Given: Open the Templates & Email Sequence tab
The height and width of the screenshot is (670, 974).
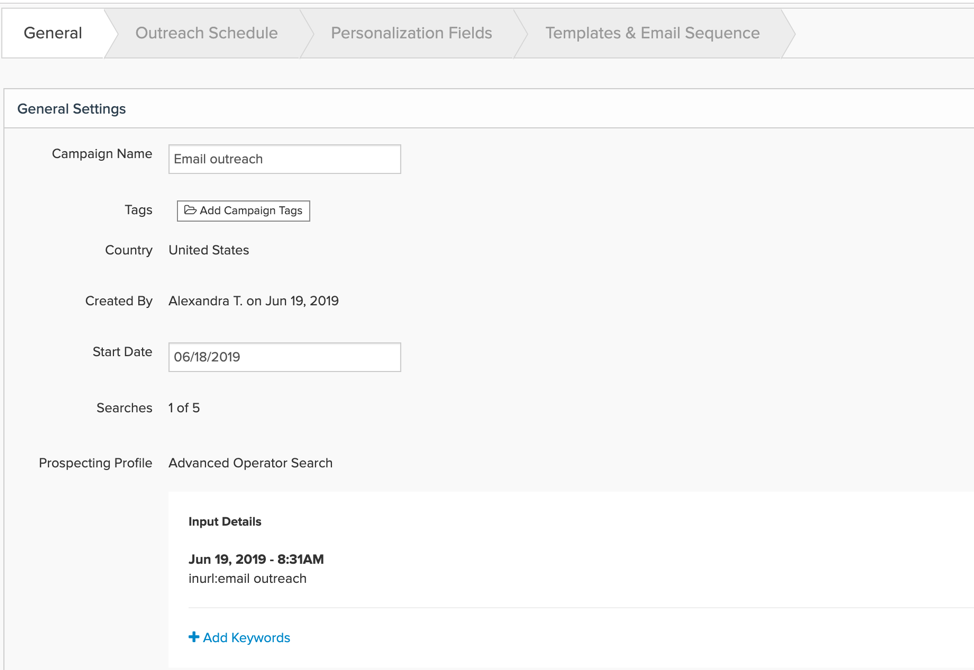Looking at the screenshot, I should [652, 33].
